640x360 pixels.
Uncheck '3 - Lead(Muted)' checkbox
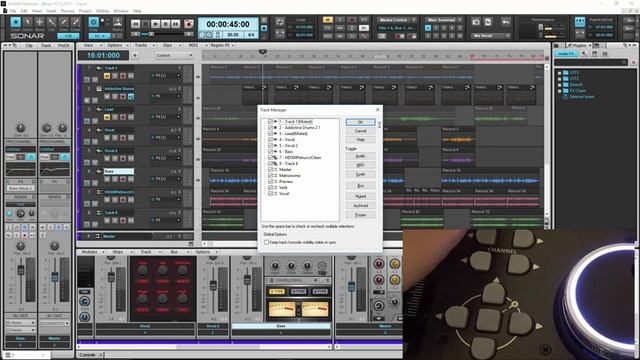point(270,133)
